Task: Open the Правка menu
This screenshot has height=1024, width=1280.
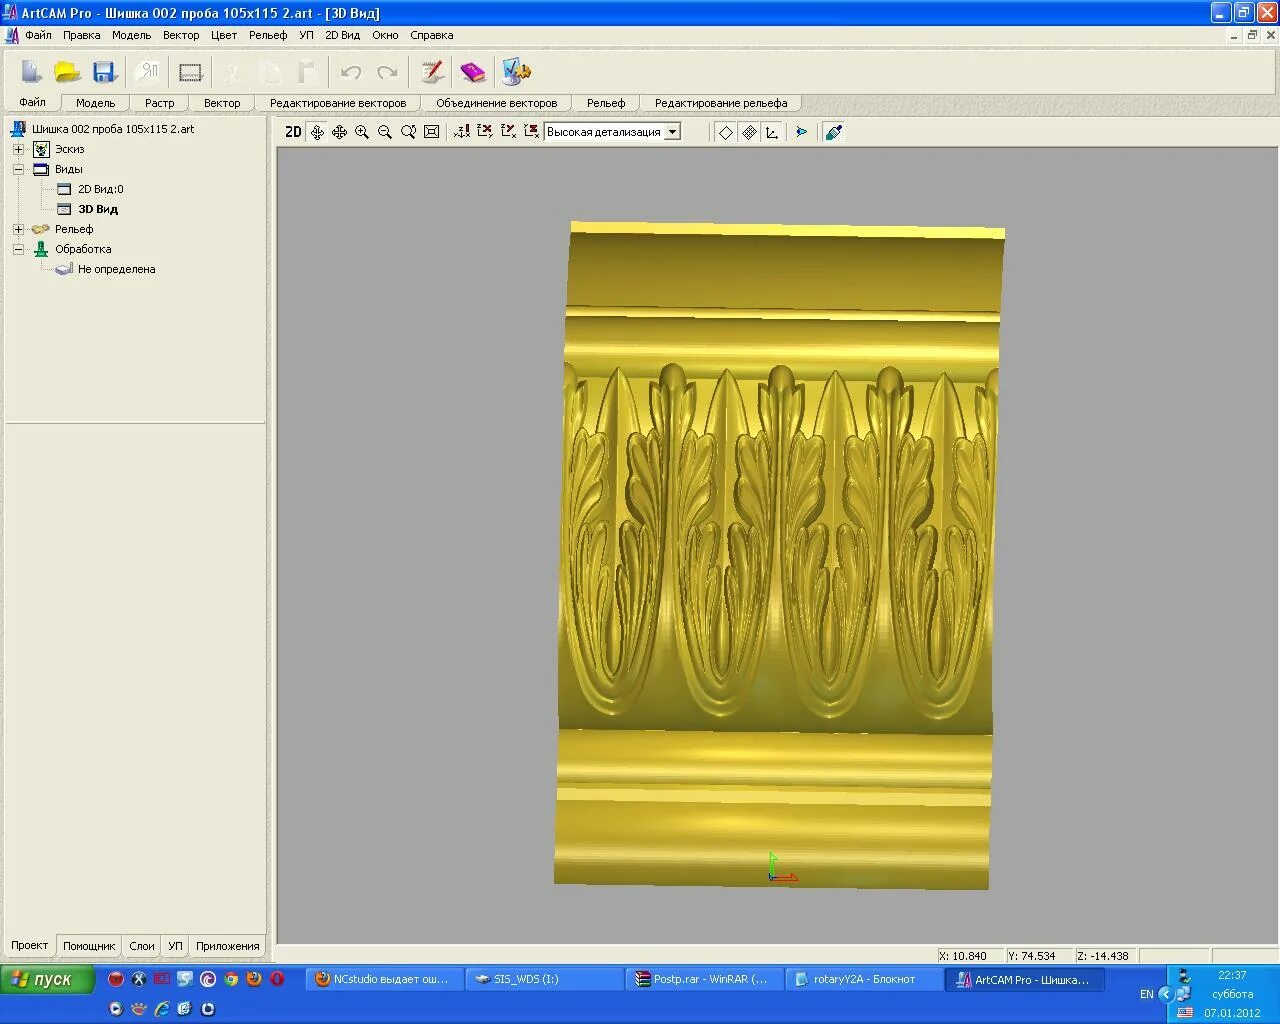Action: pyautogui.click(x=81, y=35)
